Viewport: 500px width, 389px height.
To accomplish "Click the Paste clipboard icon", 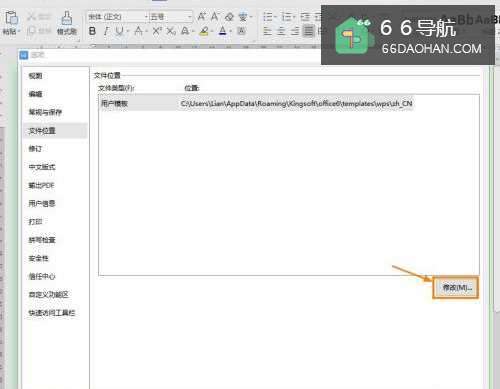I will point(11,18).
